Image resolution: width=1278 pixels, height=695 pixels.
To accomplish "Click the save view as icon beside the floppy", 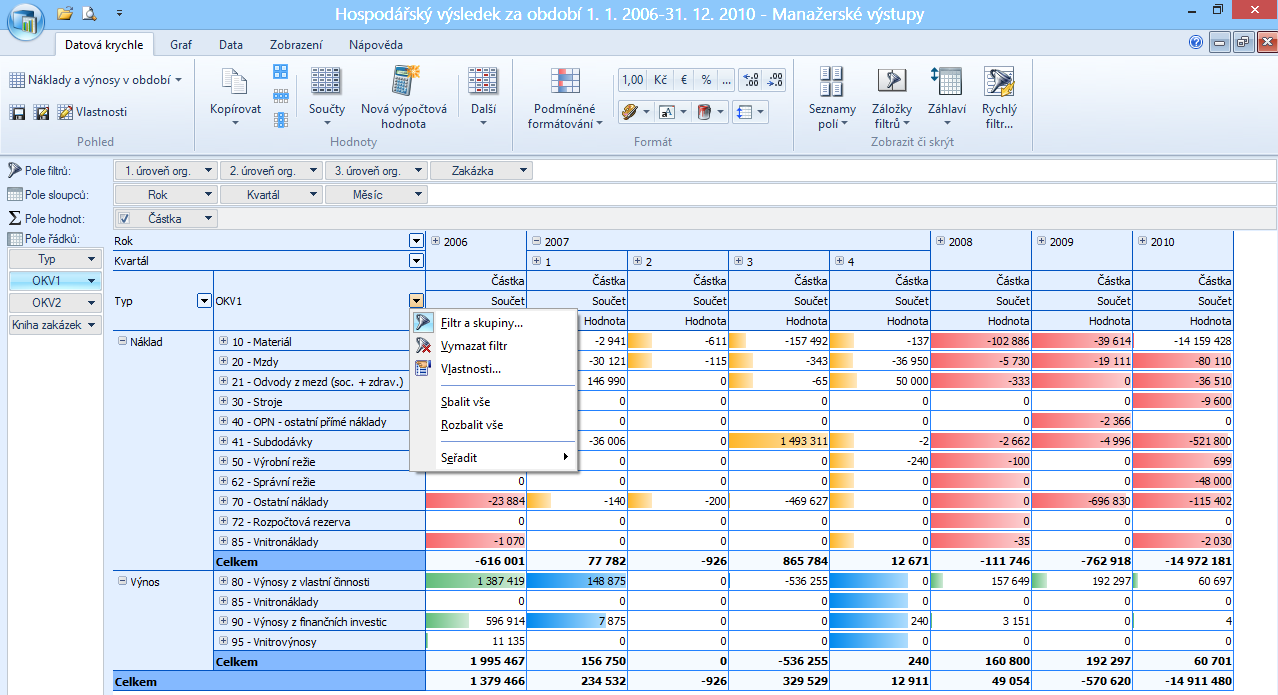I will (41, 112).
